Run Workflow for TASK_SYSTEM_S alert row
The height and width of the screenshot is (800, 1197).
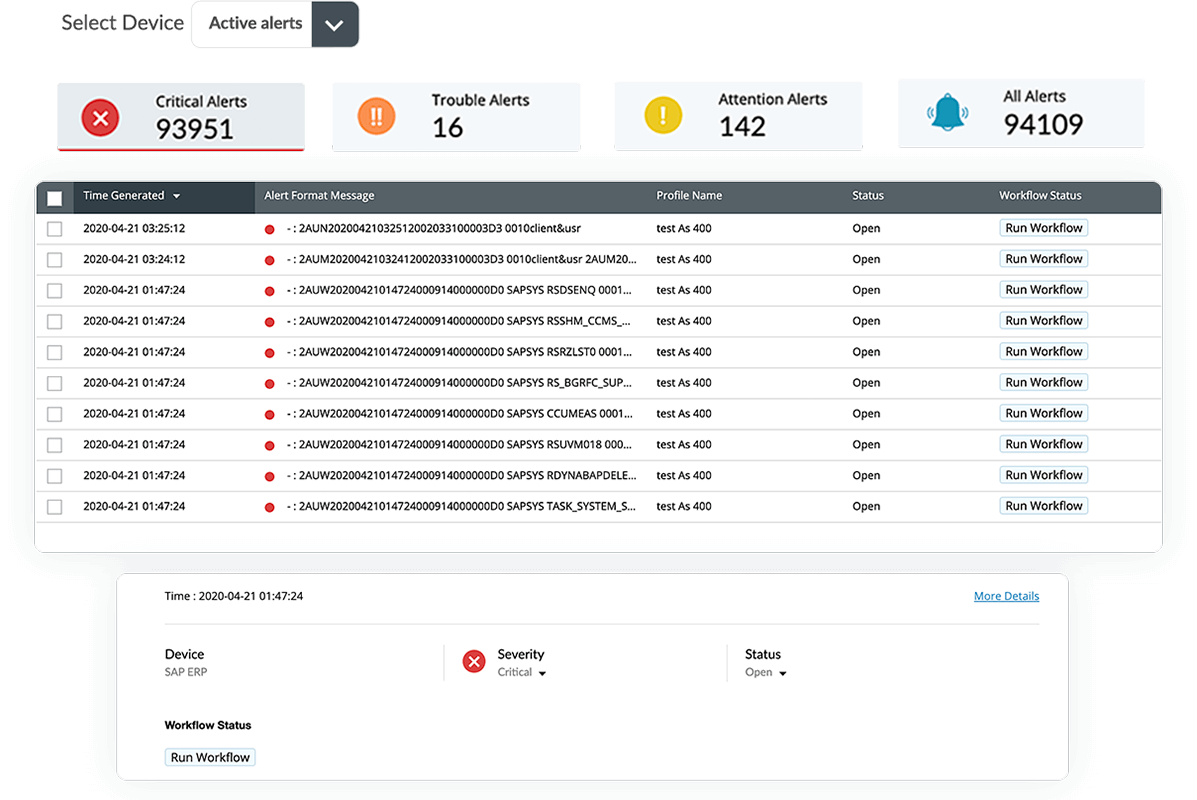point(1044,505)
